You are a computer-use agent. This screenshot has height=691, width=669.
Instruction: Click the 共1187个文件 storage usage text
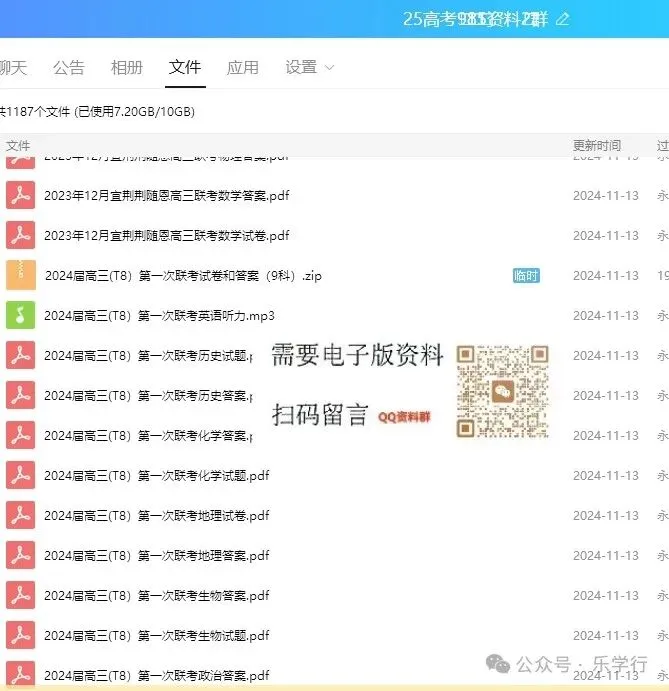tap(97, 111)
